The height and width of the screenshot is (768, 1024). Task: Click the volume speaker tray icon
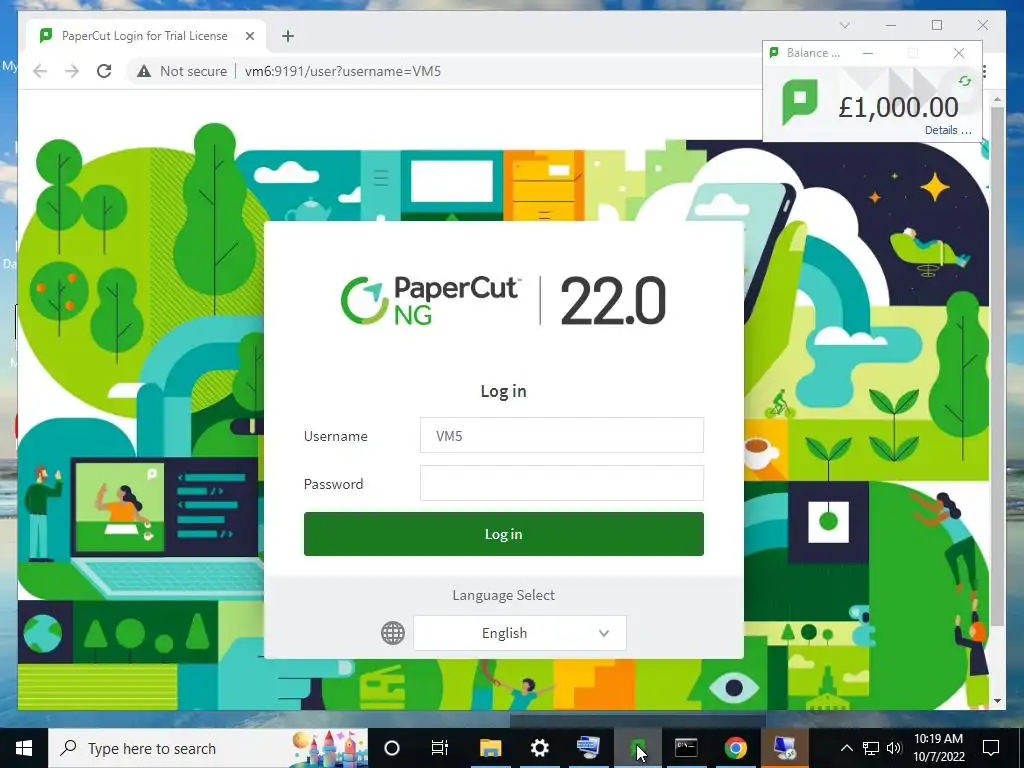click(x=894, y=748)
